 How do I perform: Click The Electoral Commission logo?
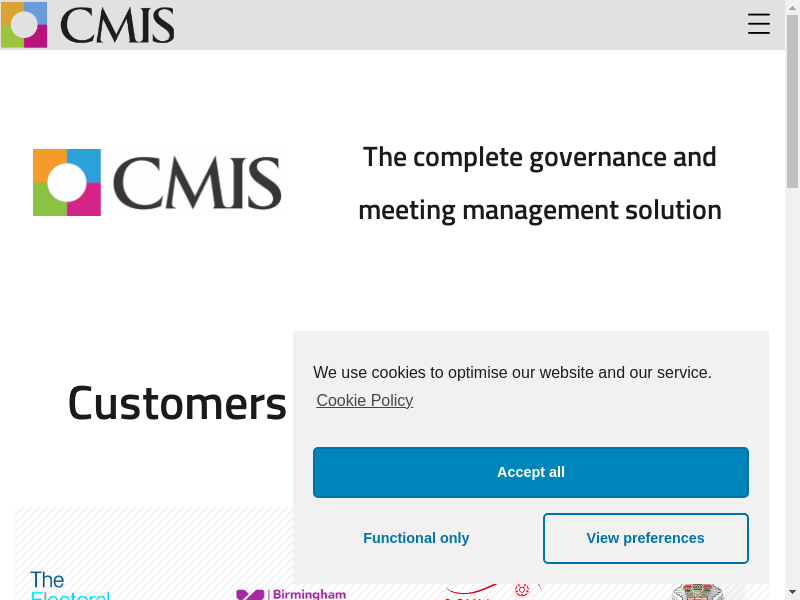click(x=69, y=587)
